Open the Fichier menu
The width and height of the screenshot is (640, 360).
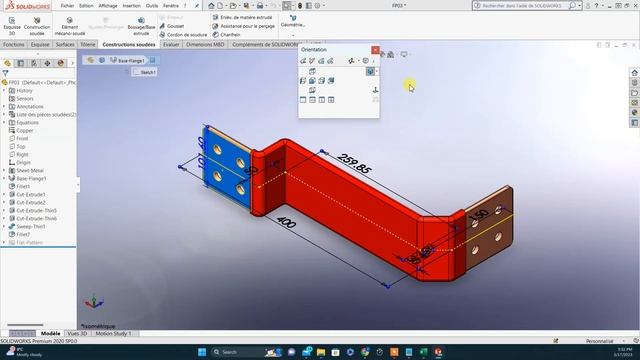(67, 6)
